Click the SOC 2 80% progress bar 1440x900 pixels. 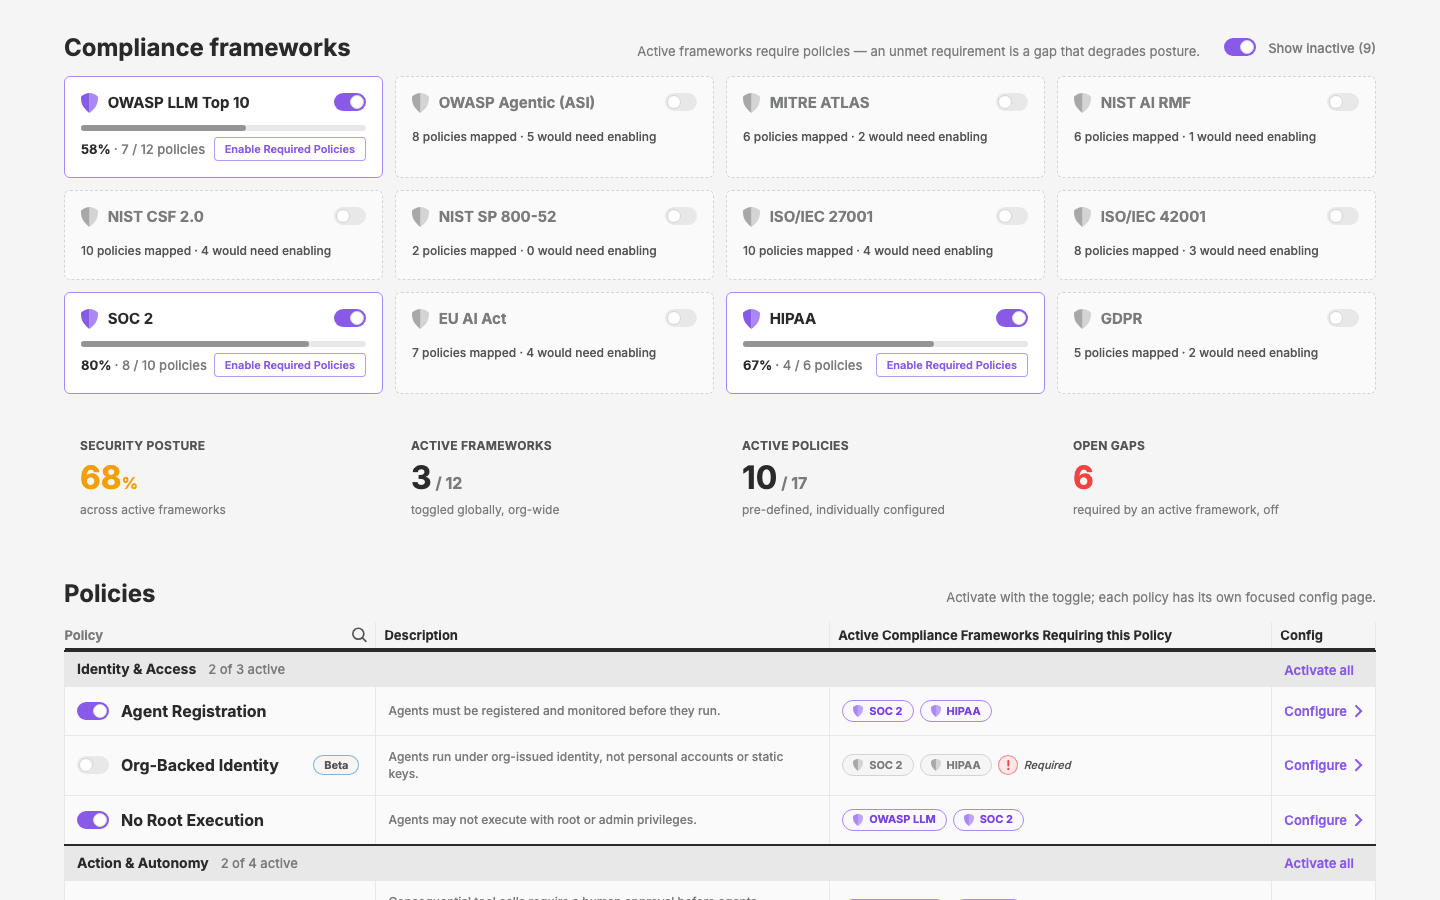coord(223,344)
